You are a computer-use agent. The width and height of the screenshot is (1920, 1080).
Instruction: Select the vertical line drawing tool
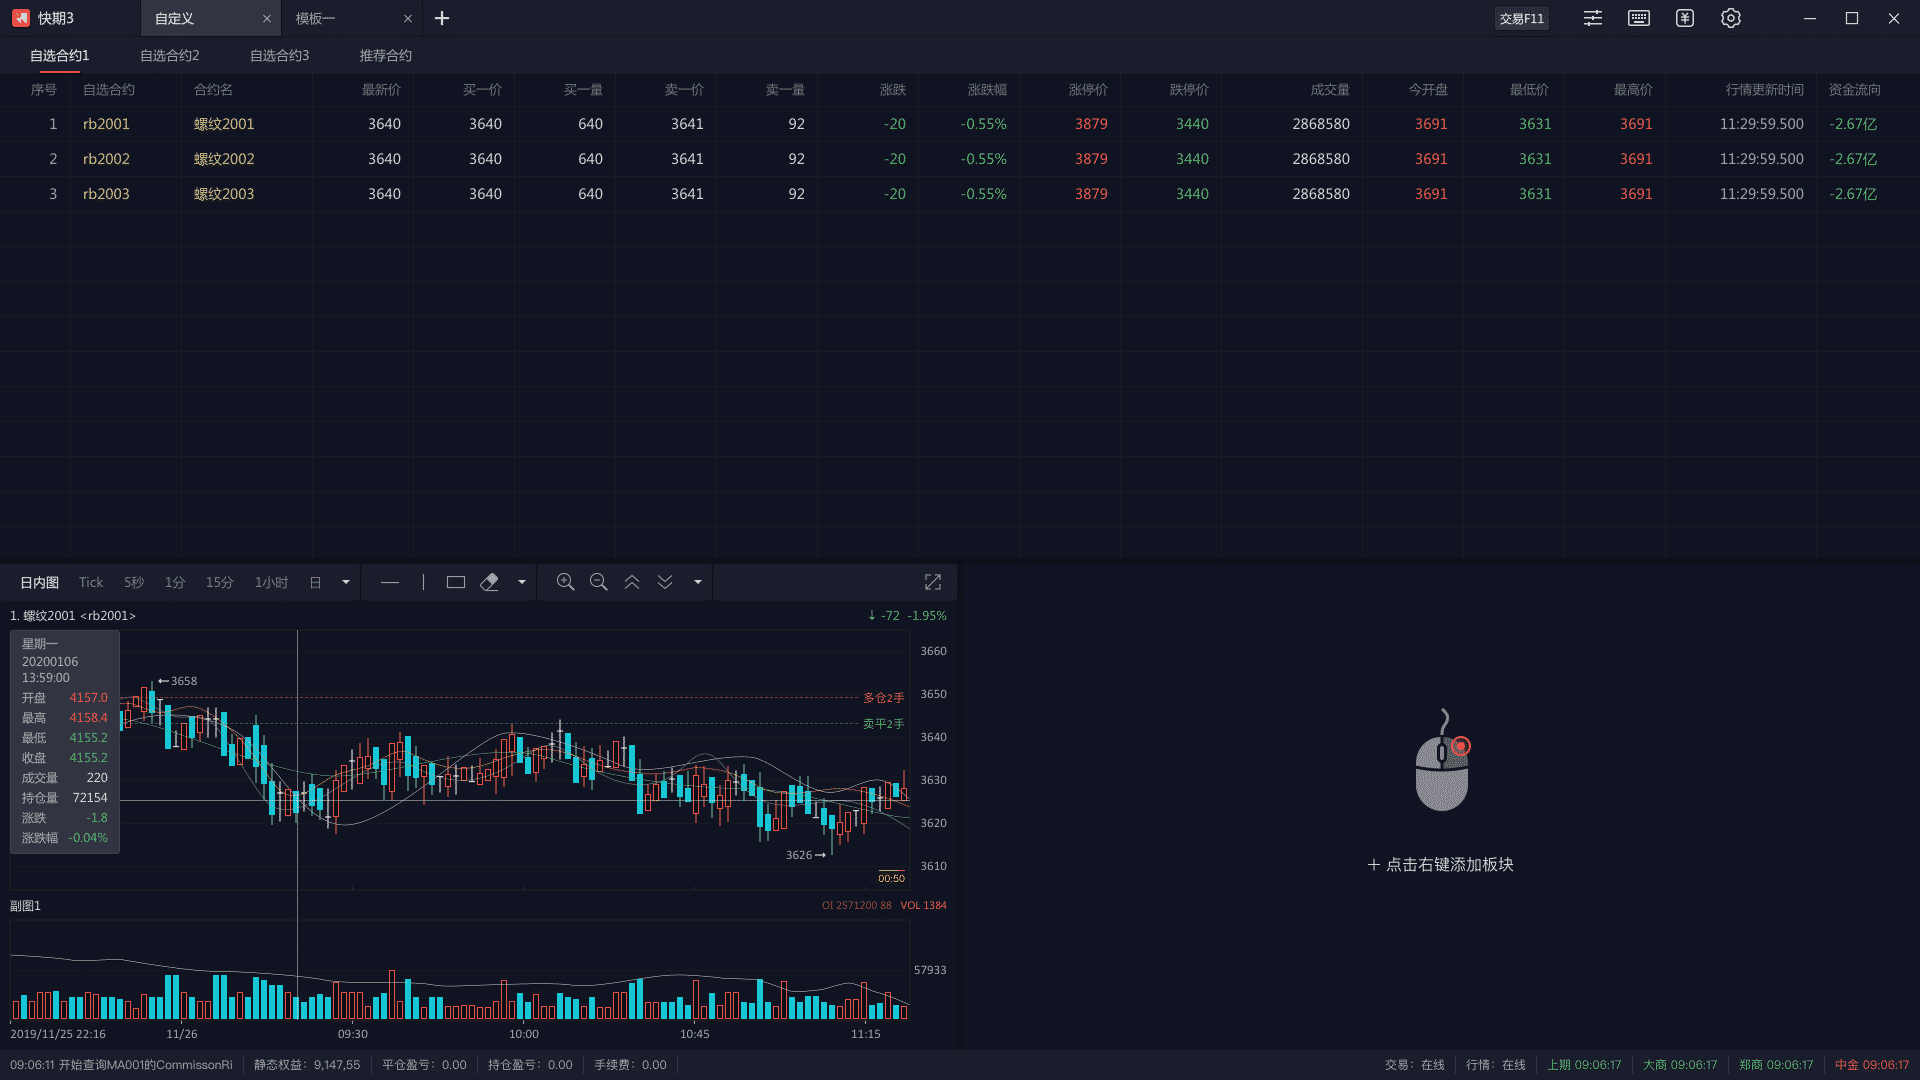(423, 582)
